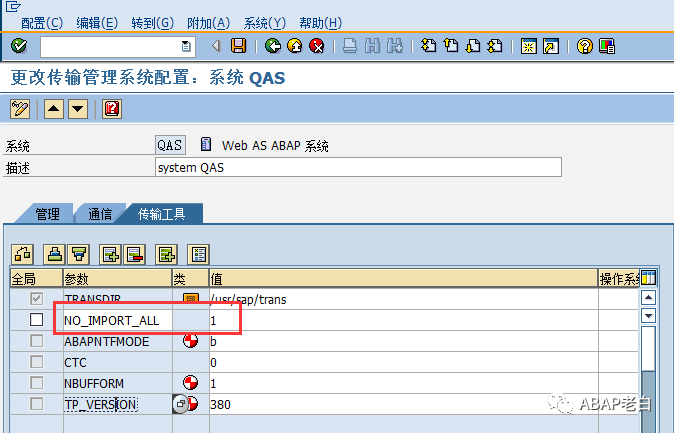The width and height of the screenshot is (674, 433).
Task: Open the TP_VERSION parameter search help button
Action: pos(181,404)
